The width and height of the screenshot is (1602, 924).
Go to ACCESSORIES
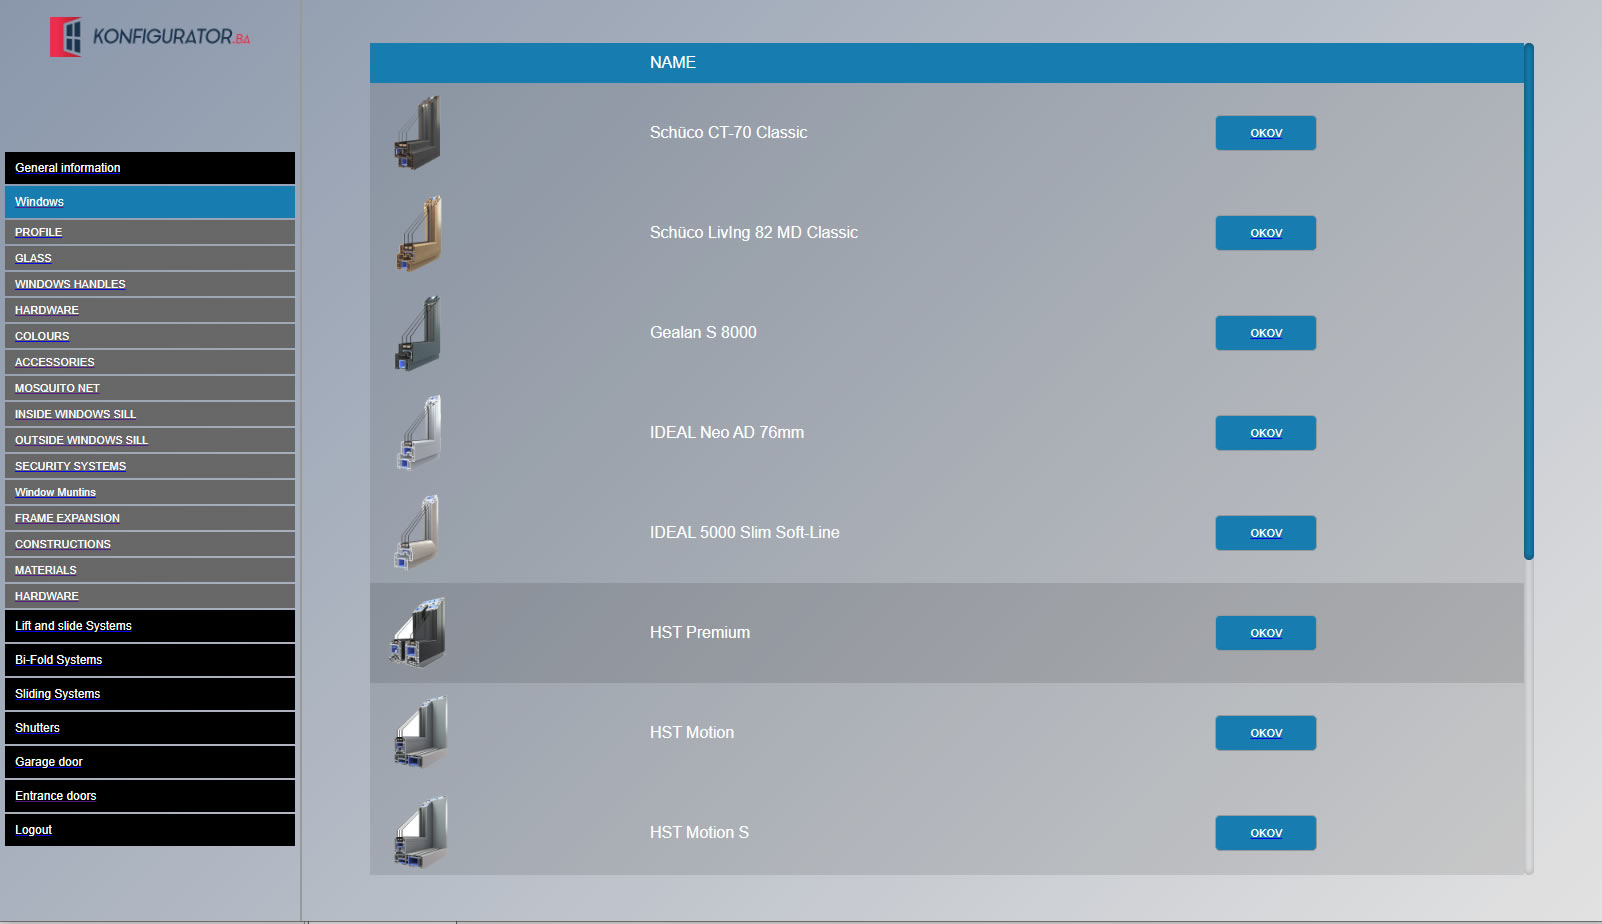pyautogui.click(x=150, y=362)
